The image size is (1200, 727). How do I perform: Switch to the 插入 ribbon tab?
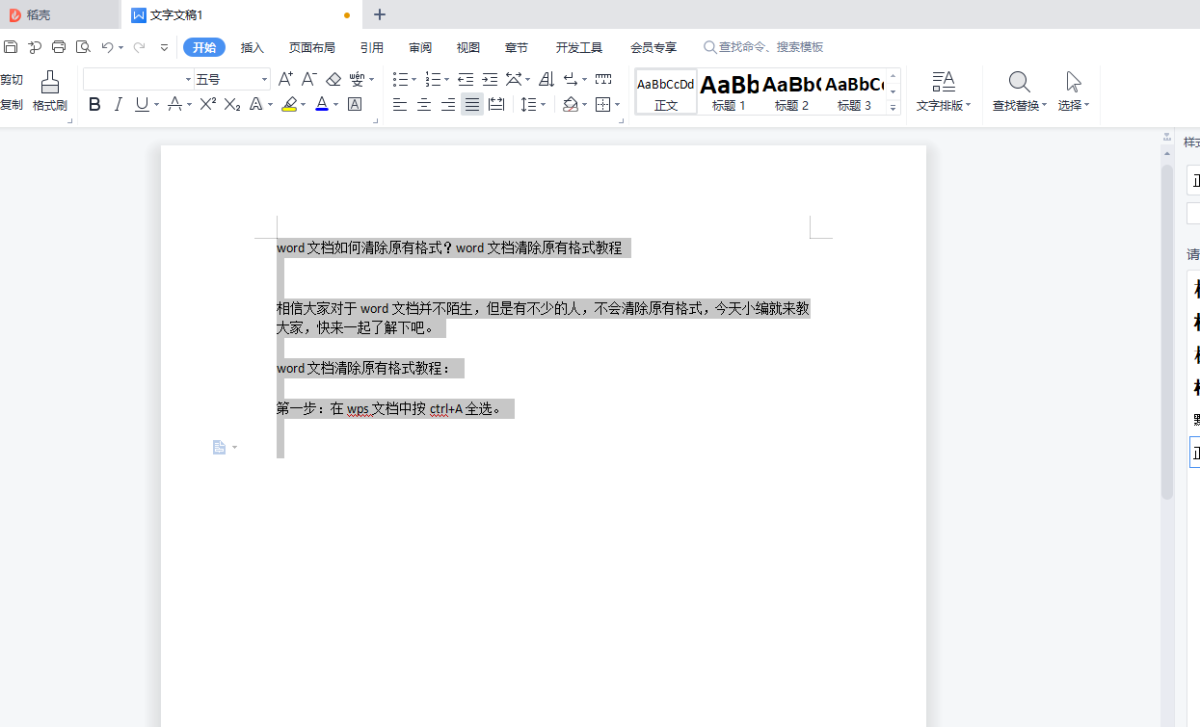(252, 47)
